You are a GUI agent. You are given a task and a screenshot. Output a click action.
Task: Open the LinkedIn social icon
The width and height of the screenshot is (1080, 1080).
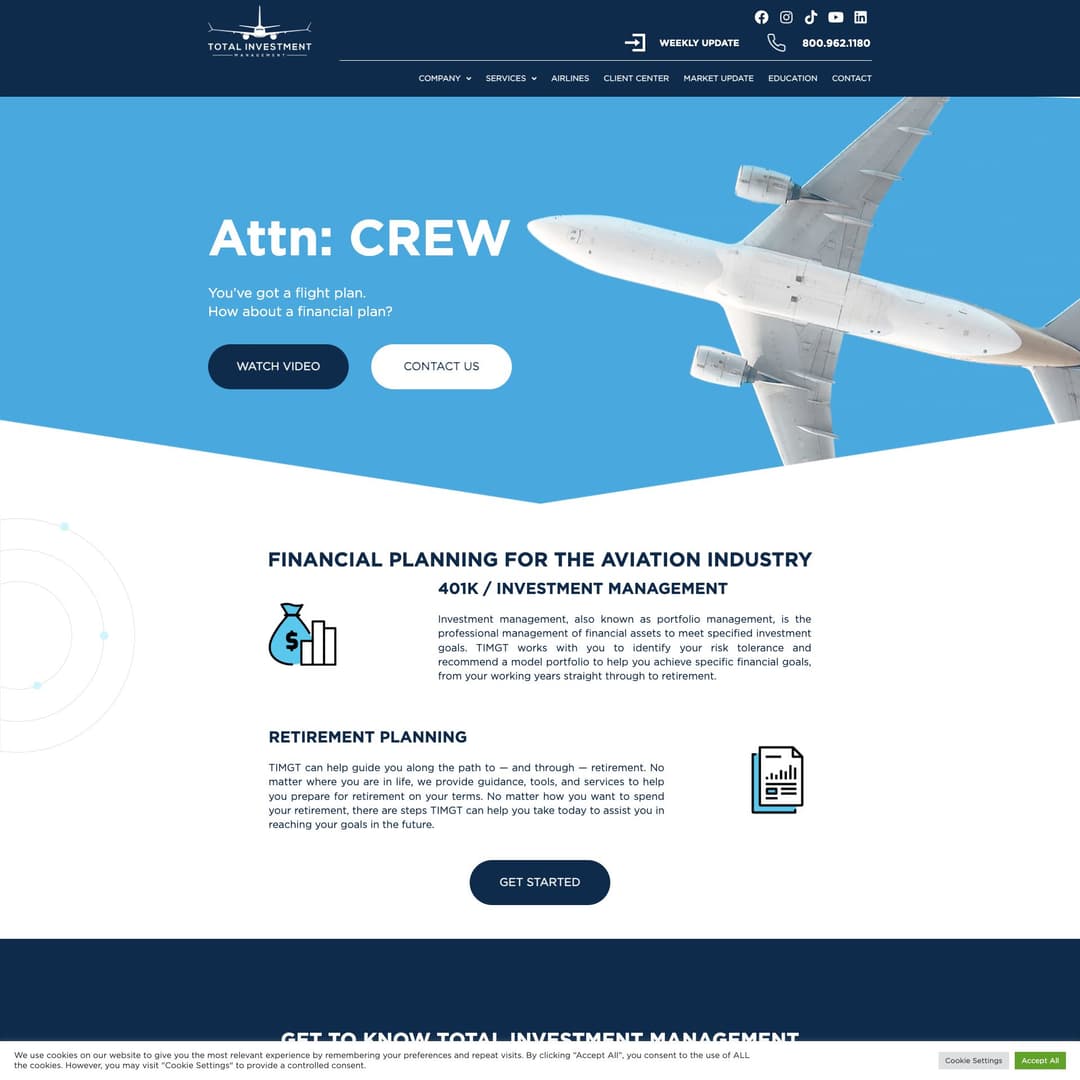click(860, 17)
